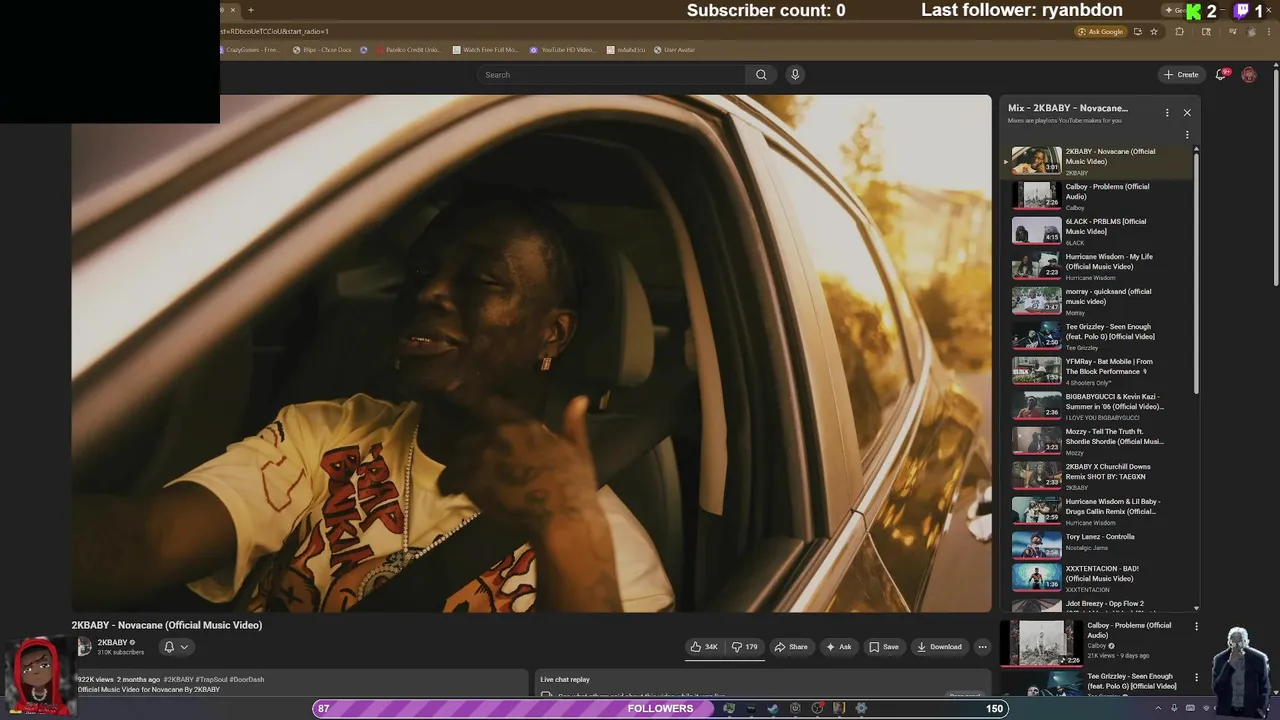1280x720 pixels.
Task: Open the YouTube HD Video bookmark
Action: tap(563, 50)
